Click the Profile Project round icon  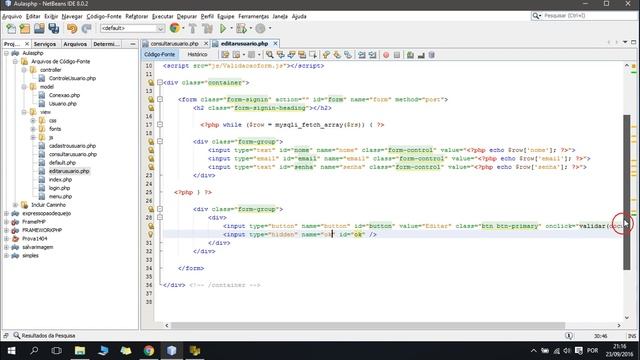[x=260, y=29]
